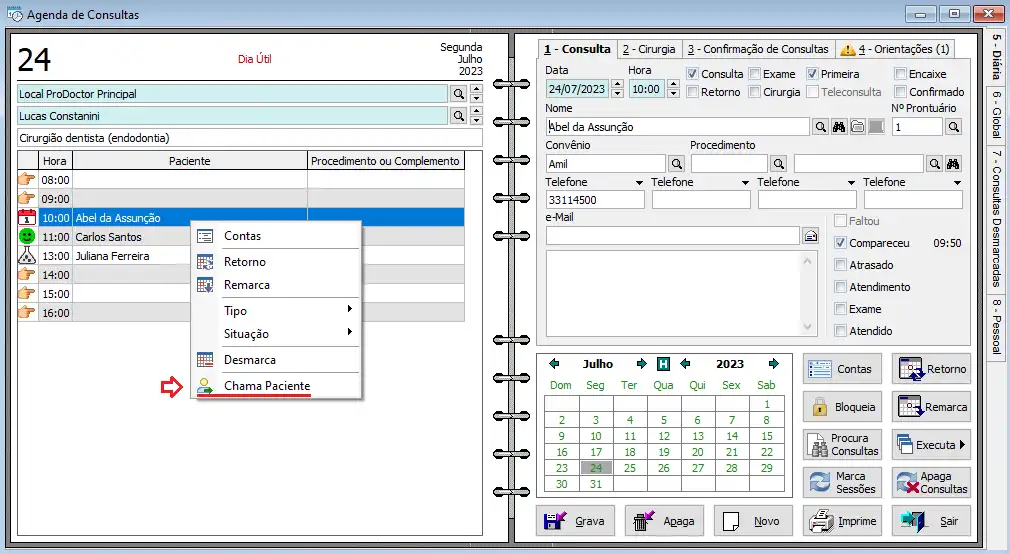This screenshot has height=554, width=1010.
Task: Go to next month after Julho
Action: [x=642, y=364]
